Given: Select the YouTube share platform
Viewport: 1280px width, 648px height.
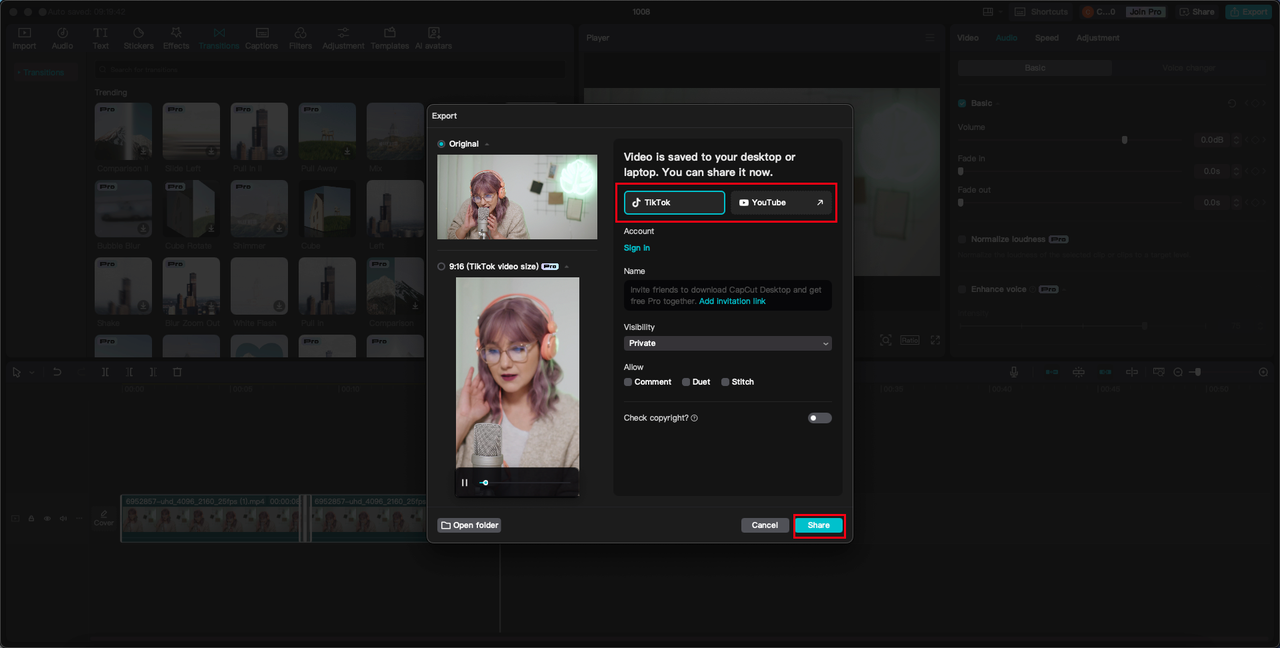Looking at the screenshot, I should (781, 202).
